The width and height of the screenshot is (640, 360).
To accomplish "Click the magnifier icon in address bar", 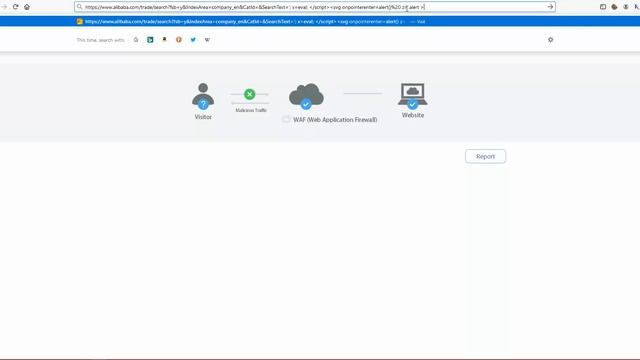I will point(80,7).
